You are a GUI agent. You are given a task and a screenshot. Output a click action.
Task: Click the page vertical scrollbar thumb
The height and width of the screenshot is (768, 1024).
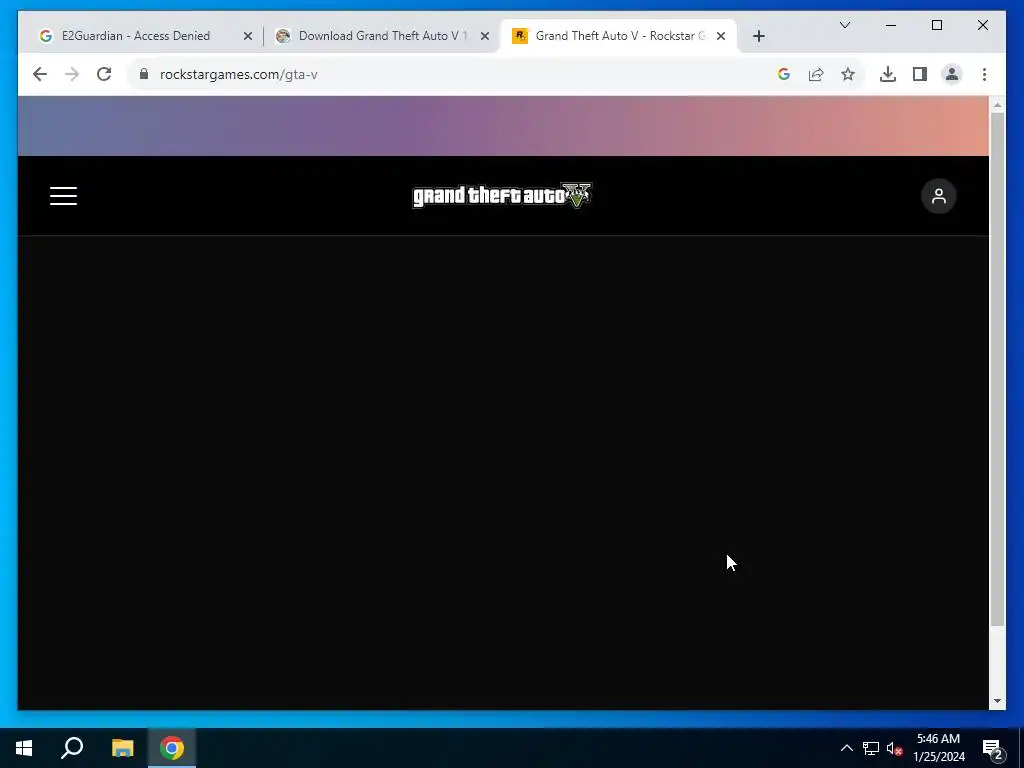[997, 369]
